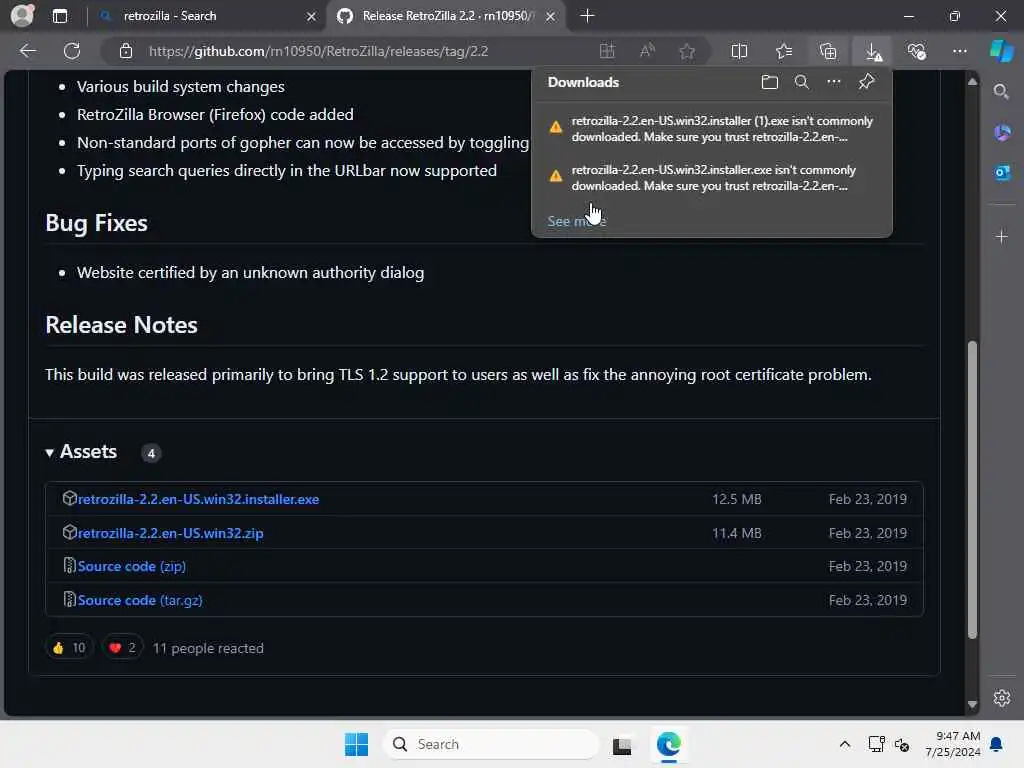Open the taskbar clock and date

point(953,744)
